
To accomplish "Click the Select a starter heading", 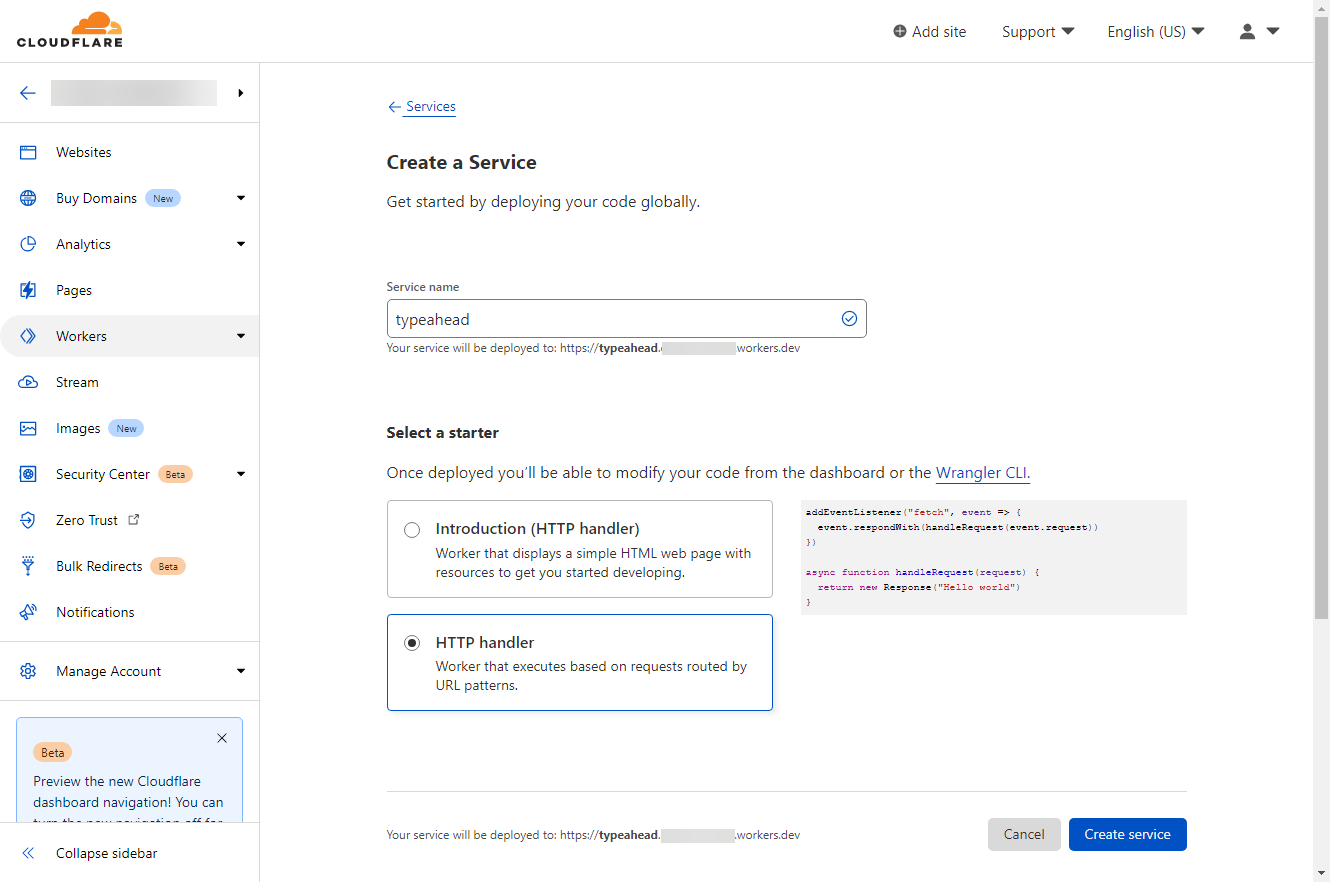I will pyautogui.click(x=443, y=433).
